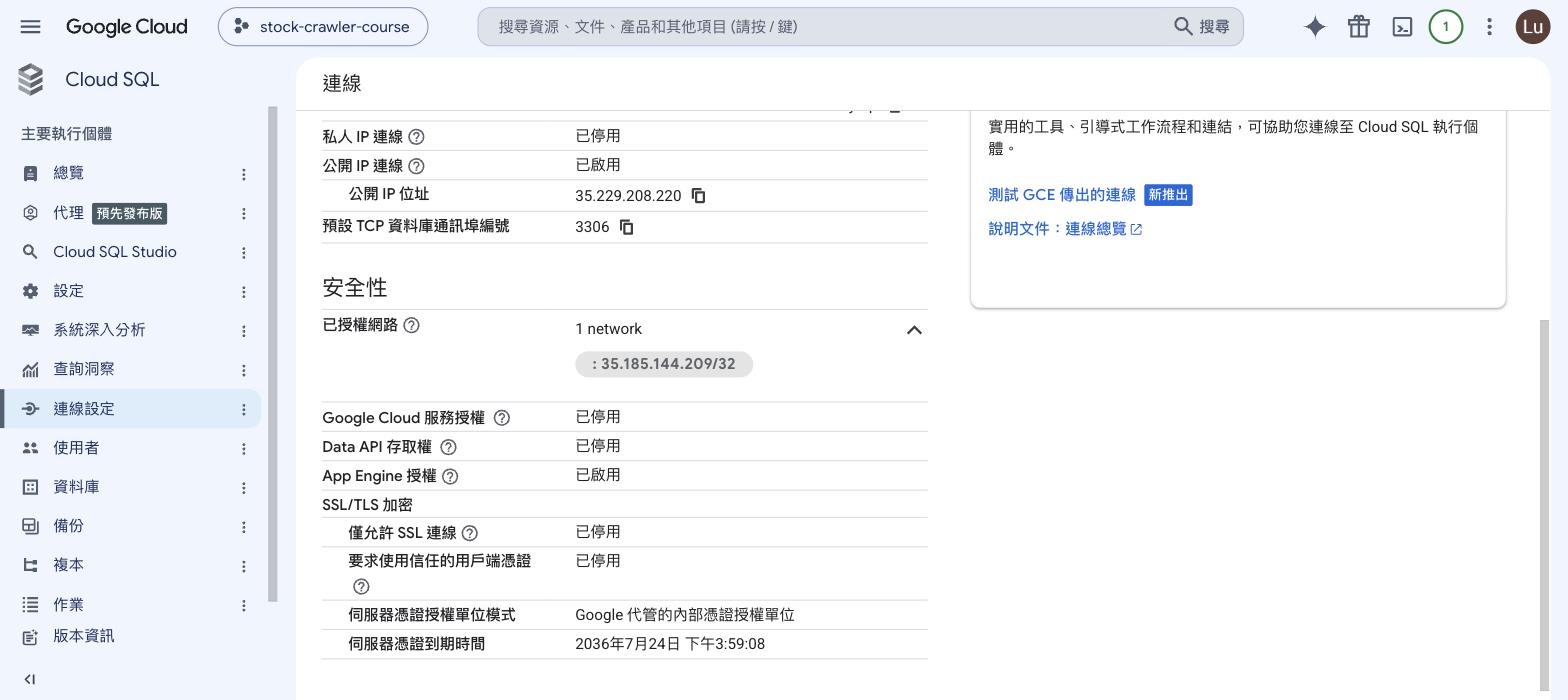Open 測試 GCE 傳出的連線 link
The height and width of the screenshot is (700, 1568).
pos(1062,195)
